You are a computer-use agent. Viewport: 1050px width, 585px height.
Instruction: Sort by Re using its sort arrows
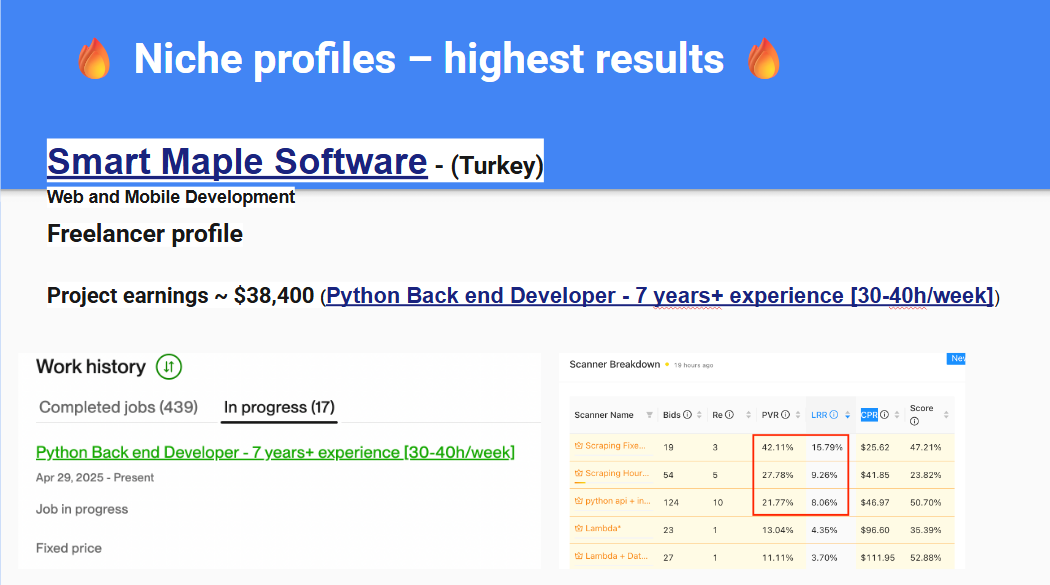click(x=748, y=415)
